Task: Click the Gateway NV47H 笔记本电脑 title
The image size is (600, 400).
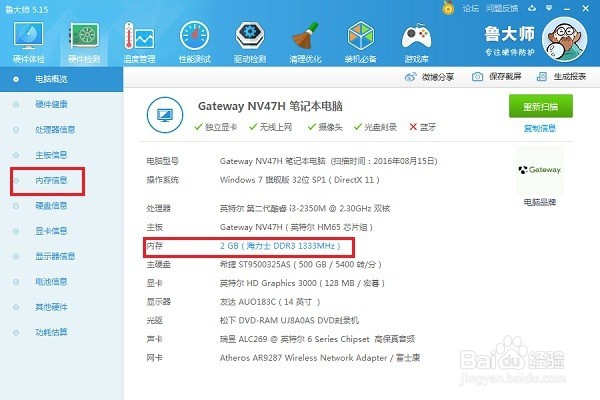Action: [x=270, y=106]
